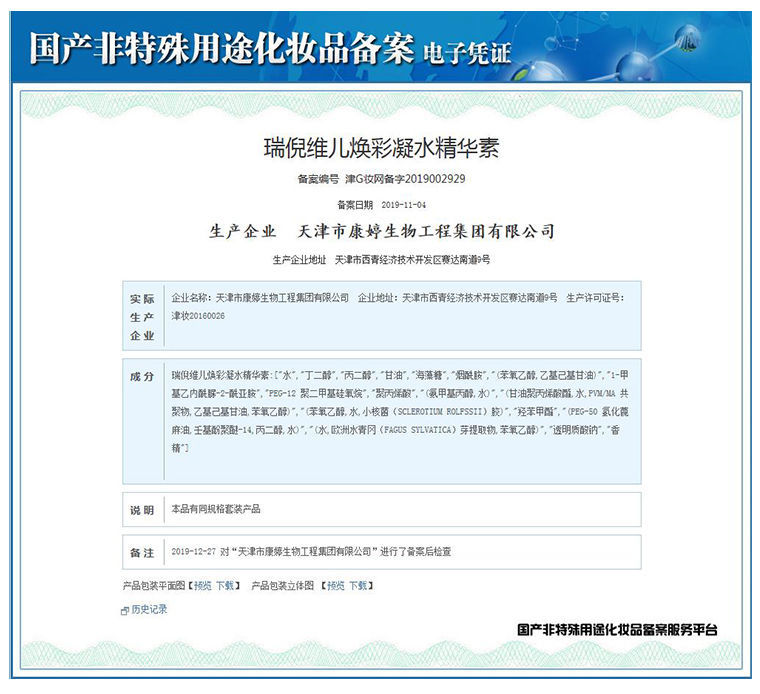Preview the 产品包装立体图 image
Image resolution: width=760 pixels, height=694 pixels.
(x=336, y=585)
